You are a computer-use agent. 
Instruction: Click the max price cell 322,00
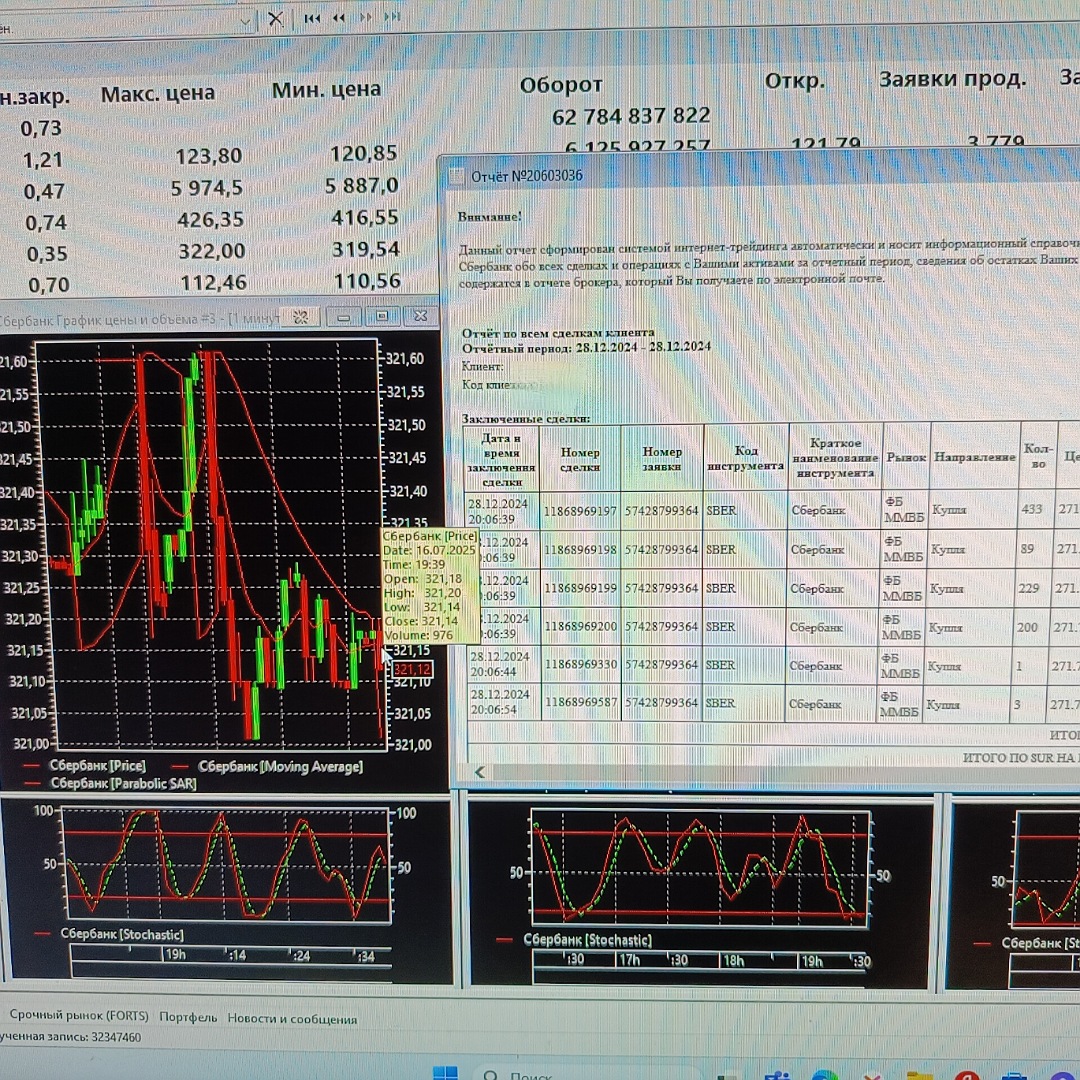211,251
